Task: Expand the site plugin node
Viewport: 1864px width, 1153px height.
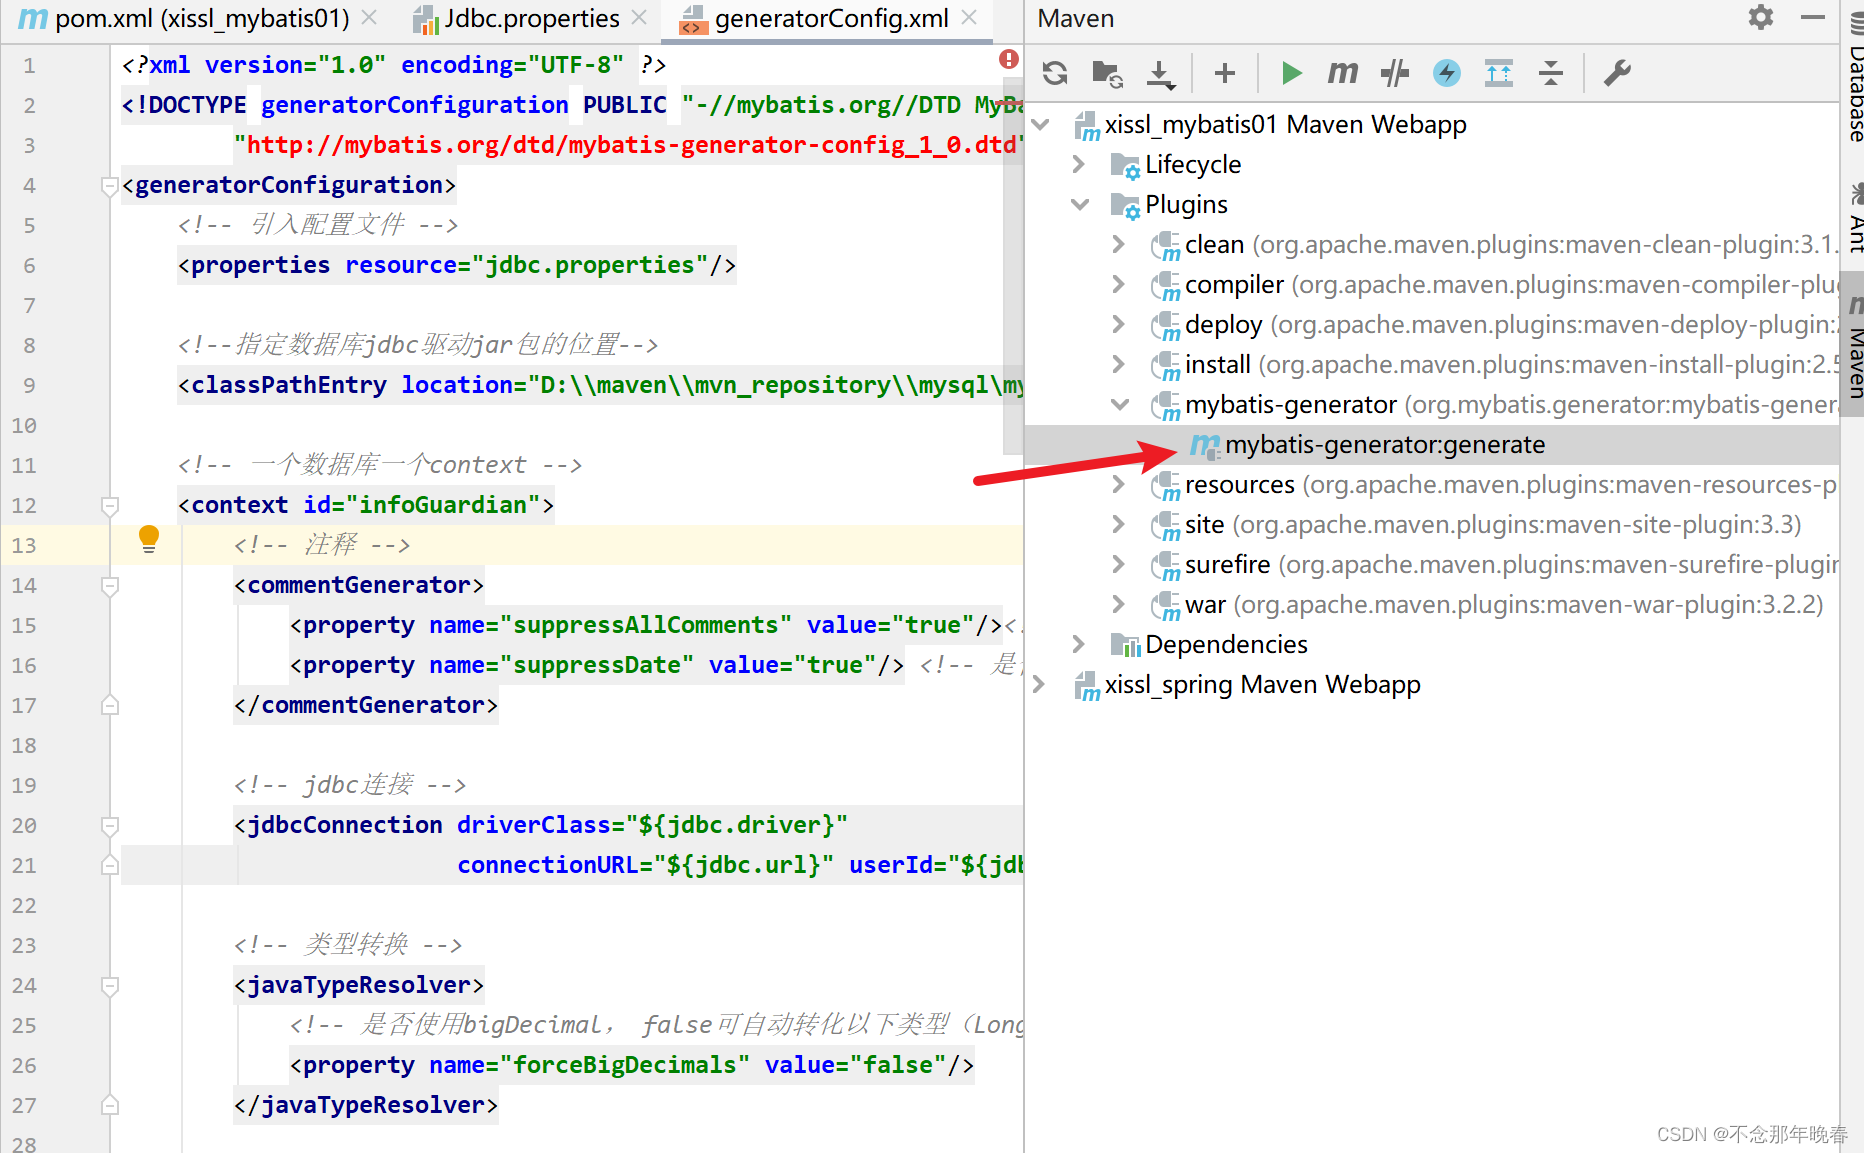Action: point(1119,524)
